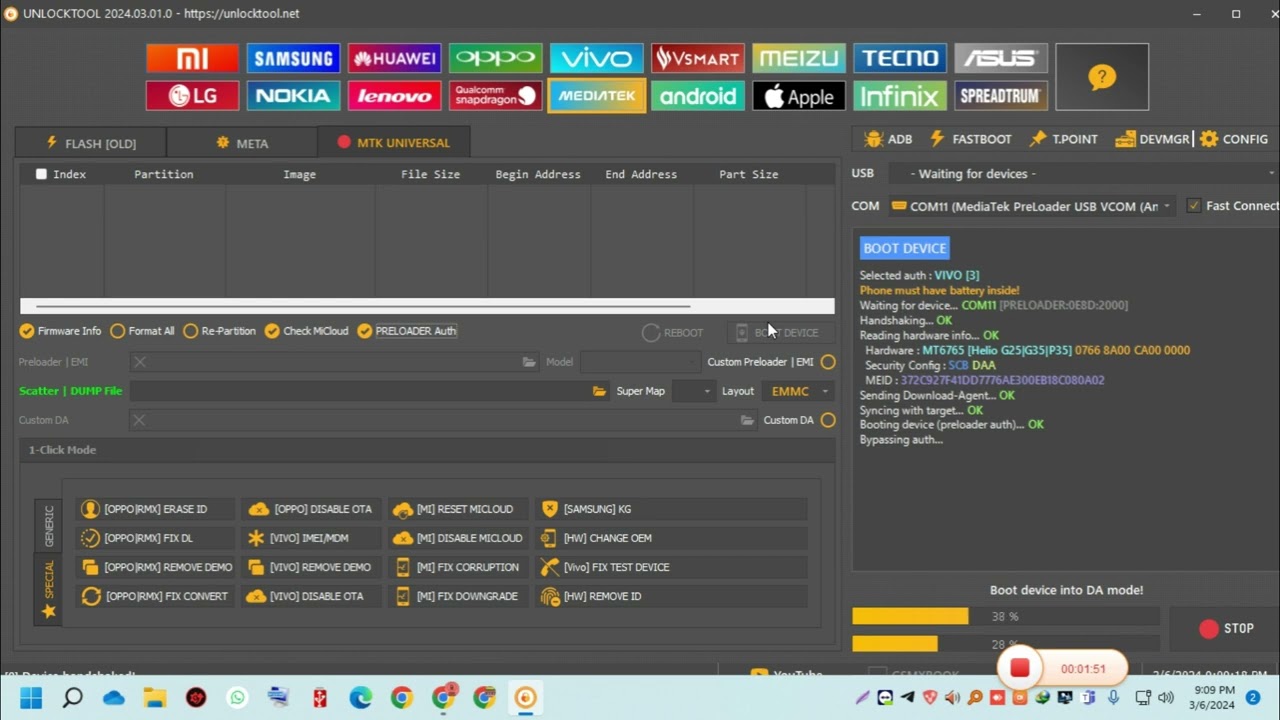Select the Spreadtrum chipset icon
The width and height of the screenshot is (1280, 720).
click(x=1000, y=96)
